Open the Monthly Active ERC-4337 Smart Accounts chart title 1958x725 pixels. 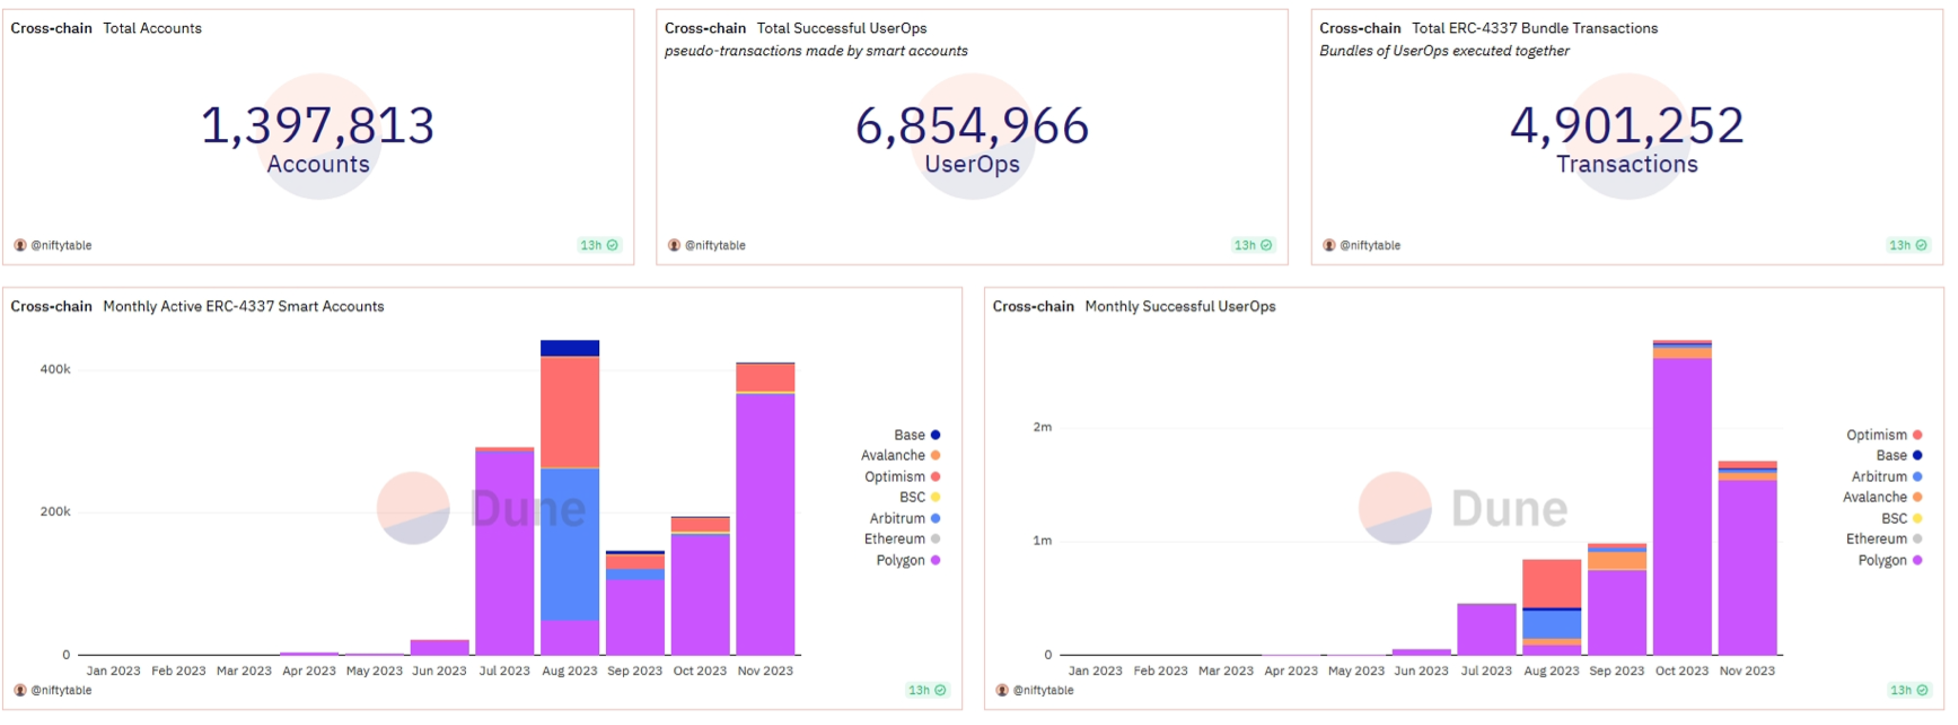pos(243,306)
